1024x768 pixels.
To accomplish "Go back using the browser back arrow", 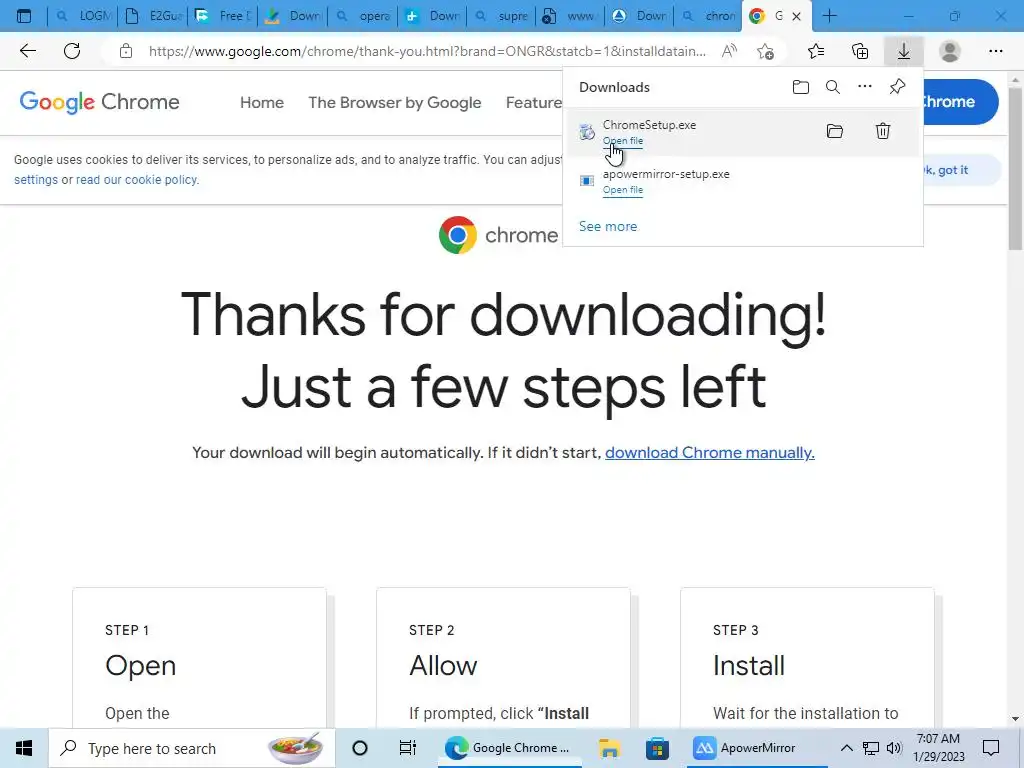I will tap(27, 51).
